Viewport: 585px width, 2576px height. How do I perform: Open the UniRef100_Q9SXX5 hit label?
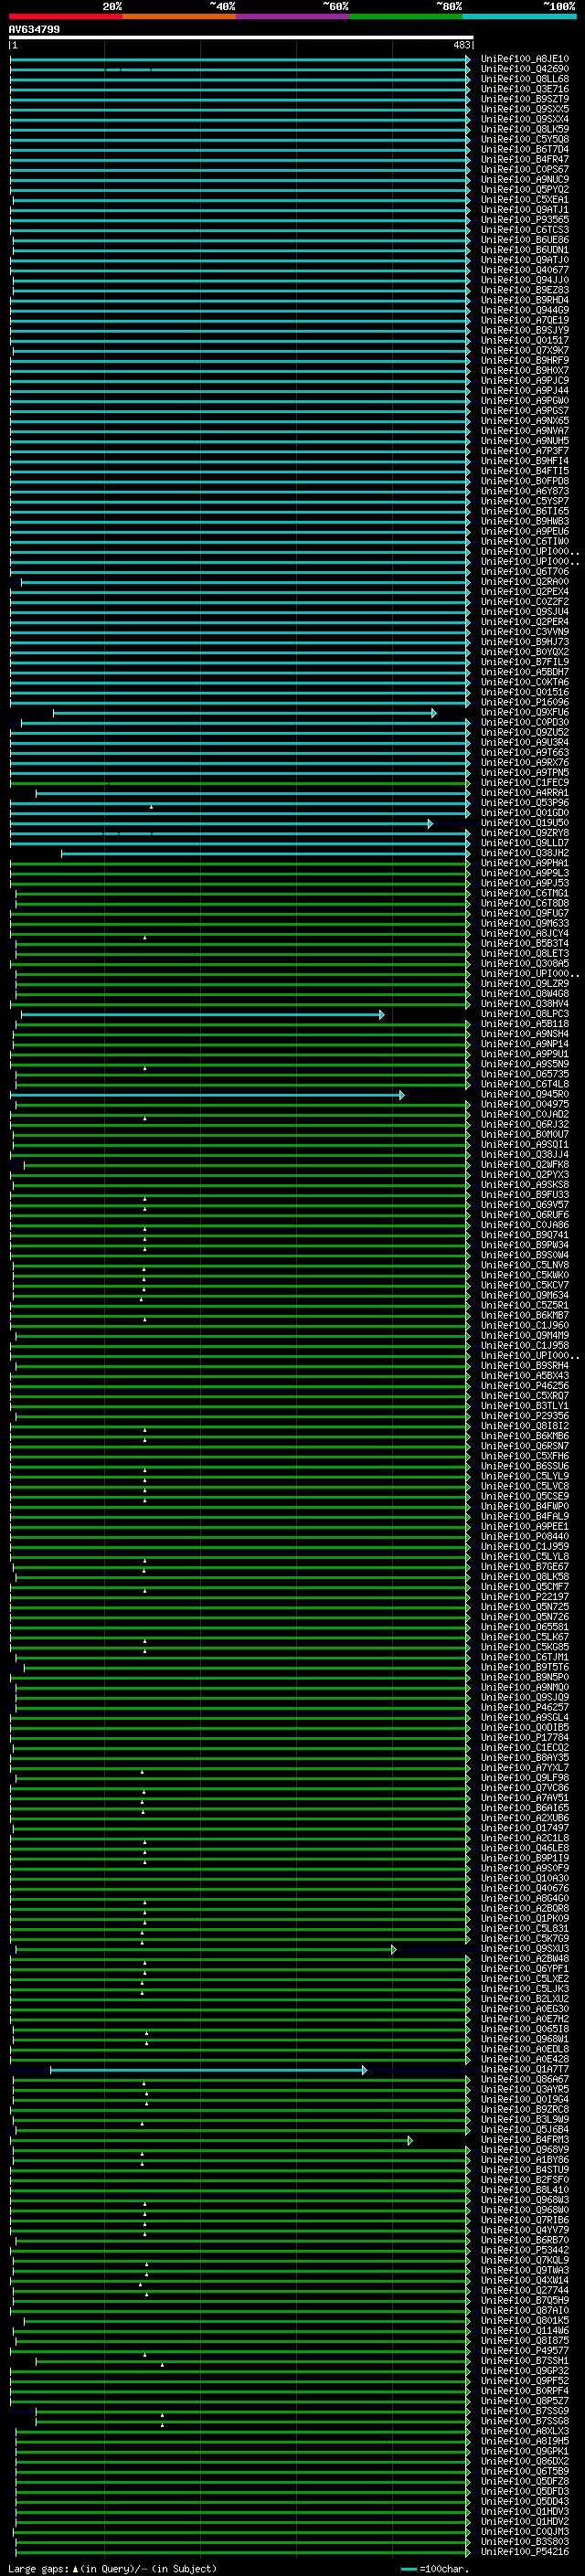point(525,109)
